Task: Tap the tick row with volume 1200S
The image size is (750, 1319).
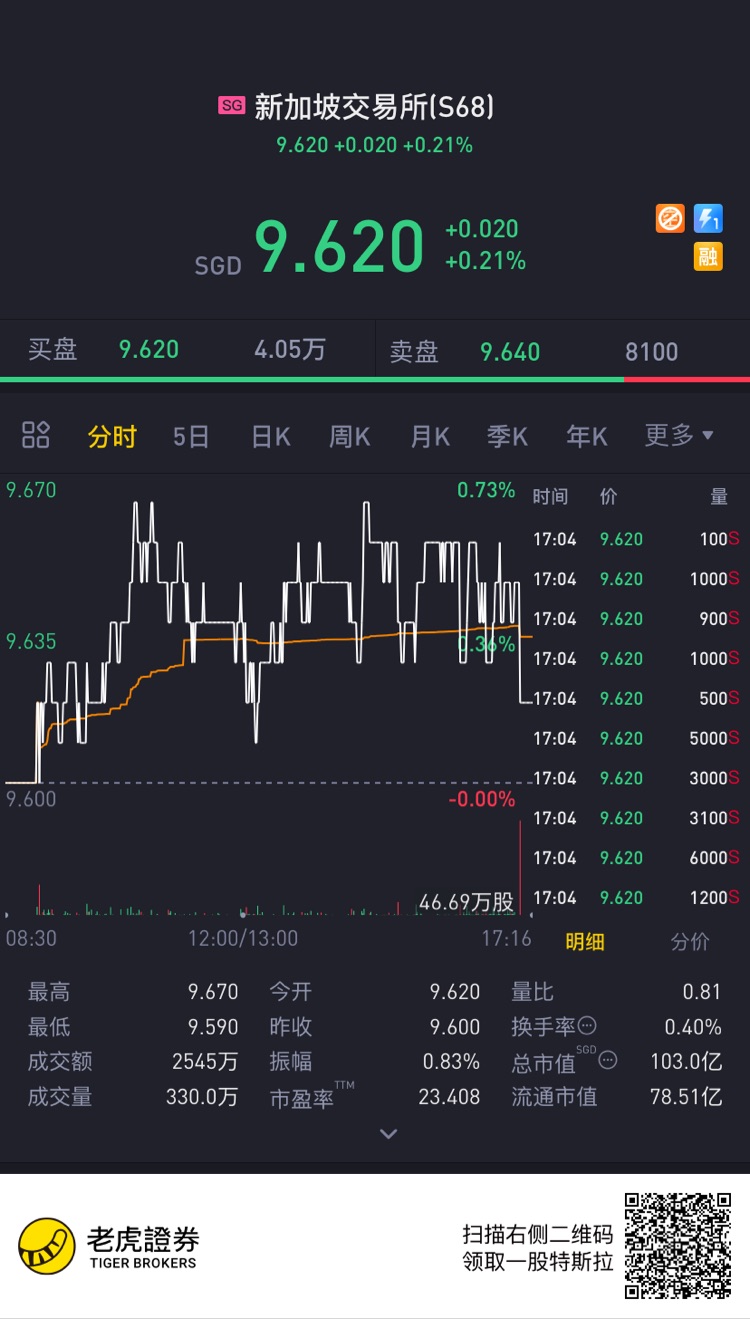Action: (x=636, y=898)
